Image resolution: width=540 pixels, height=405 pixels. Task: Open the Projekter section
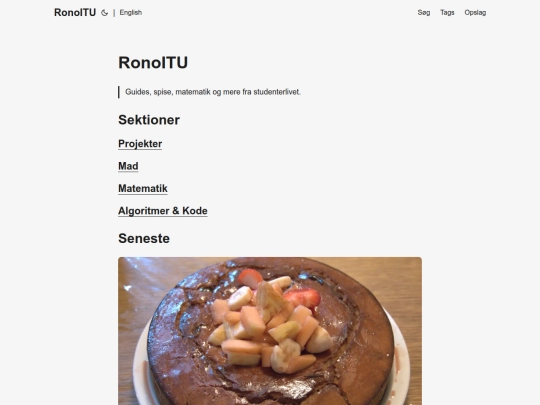pos(140,144)
